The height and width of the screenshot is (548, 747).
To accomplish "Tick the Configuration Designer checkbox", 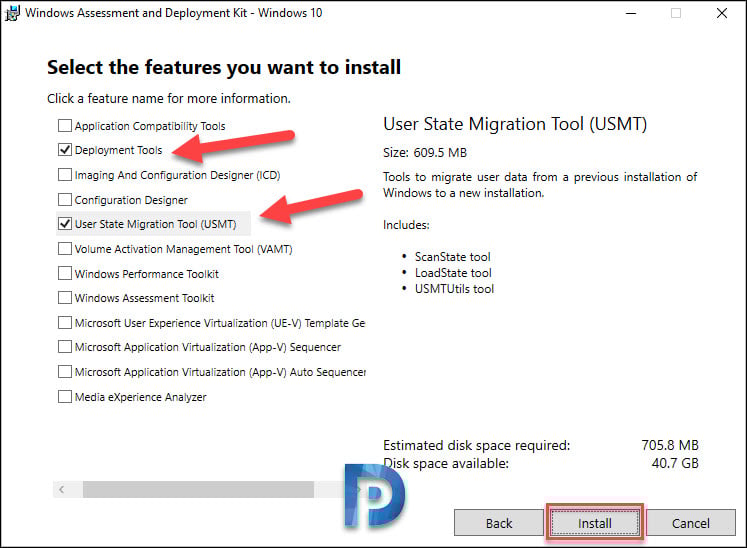I will tap(64, 200).
